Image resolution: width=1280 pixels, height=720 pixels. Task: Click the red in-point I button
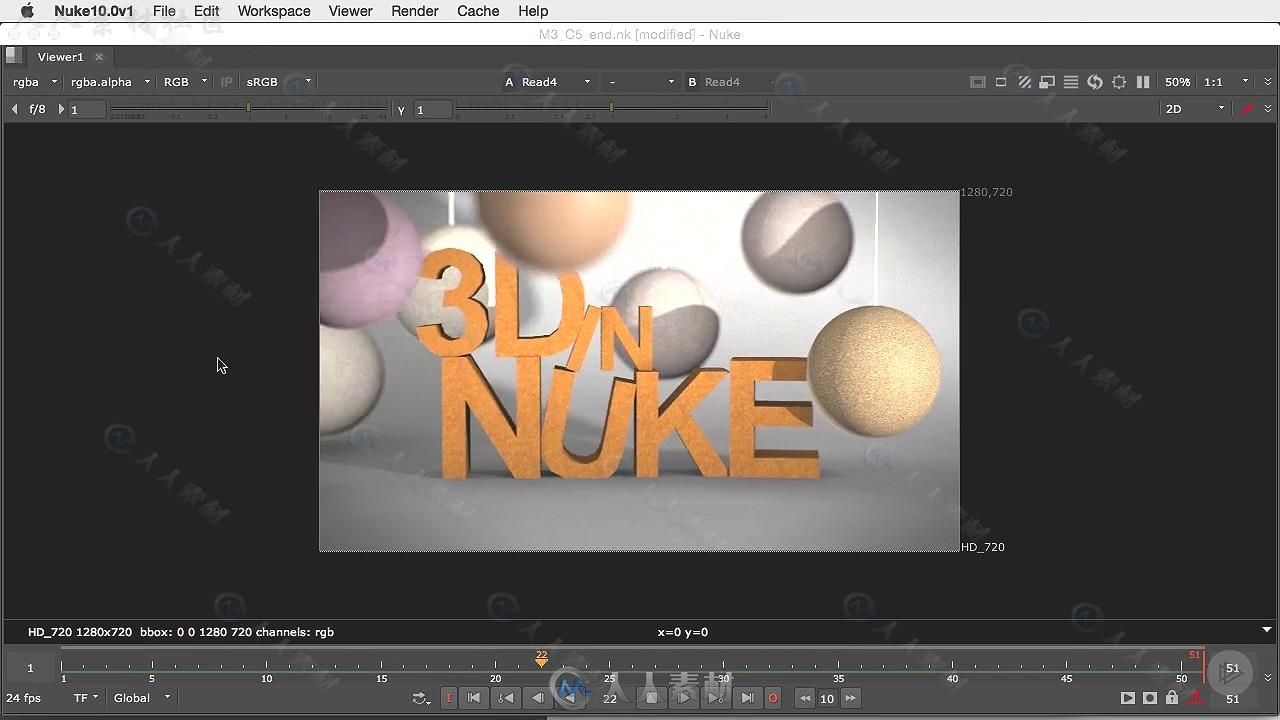[x=449, y=698]
